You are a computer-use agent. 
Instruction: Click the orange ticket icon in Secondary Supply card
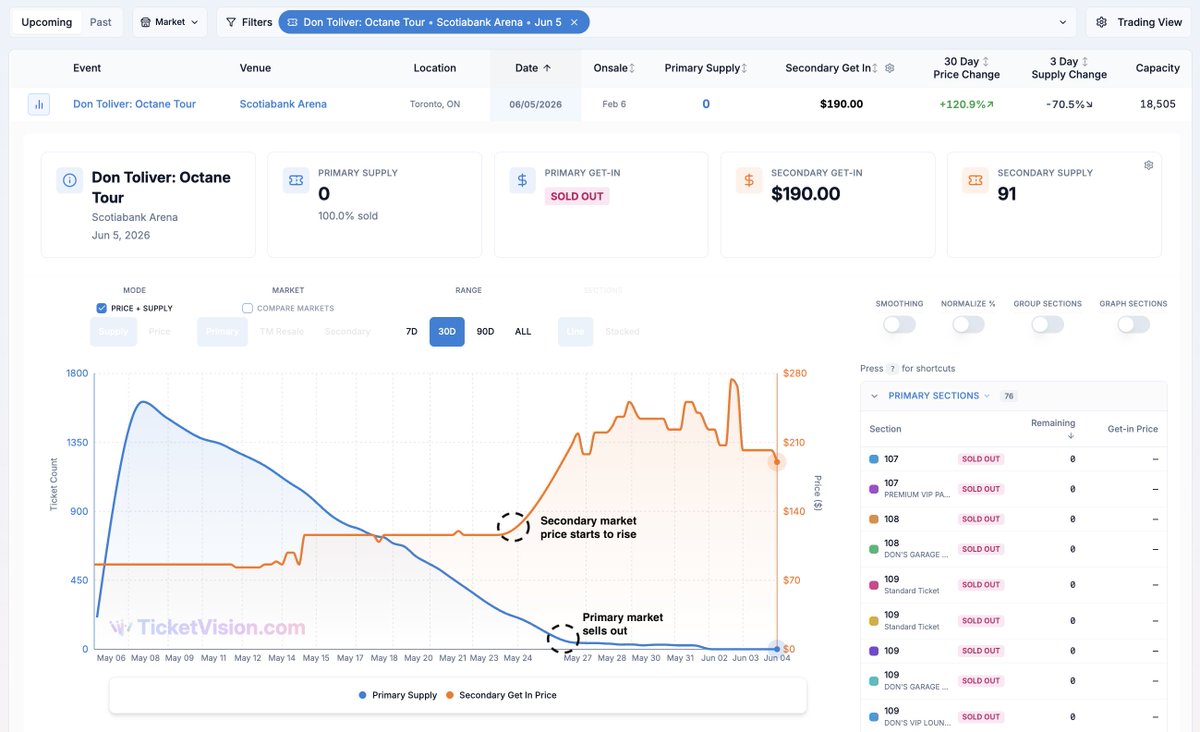pos(975,180)
